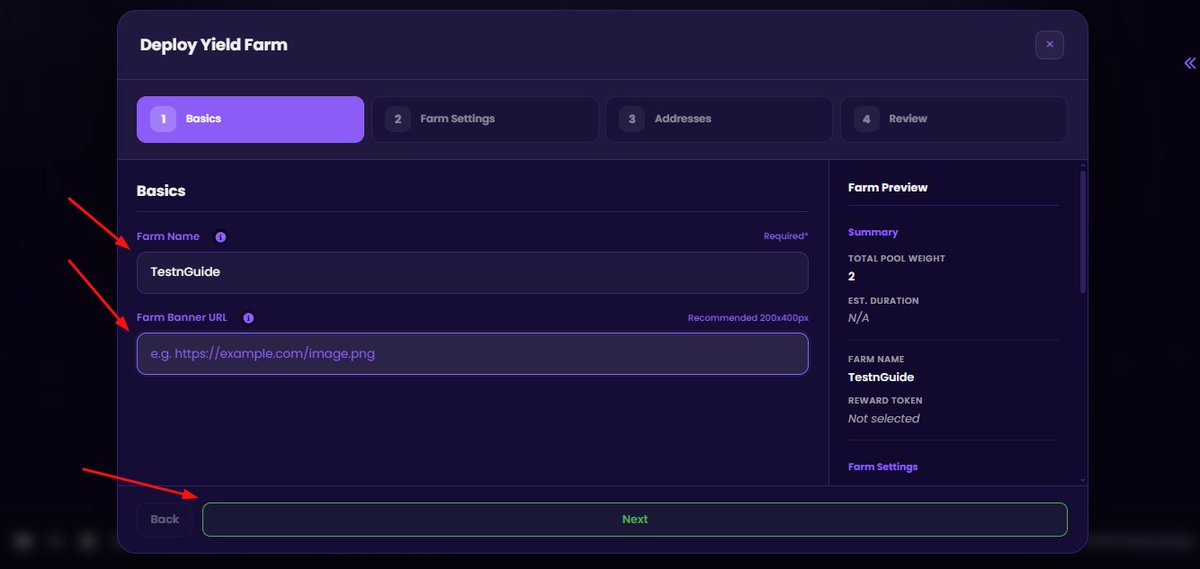Switch to the Basics step tab

pos(250,119)
